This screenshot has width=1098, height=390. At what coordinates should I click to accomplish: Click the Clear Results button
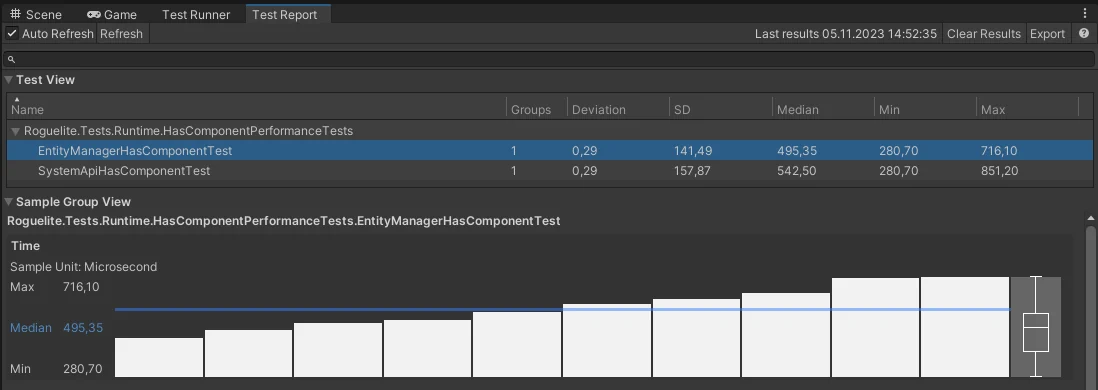[x=984, y=34]
